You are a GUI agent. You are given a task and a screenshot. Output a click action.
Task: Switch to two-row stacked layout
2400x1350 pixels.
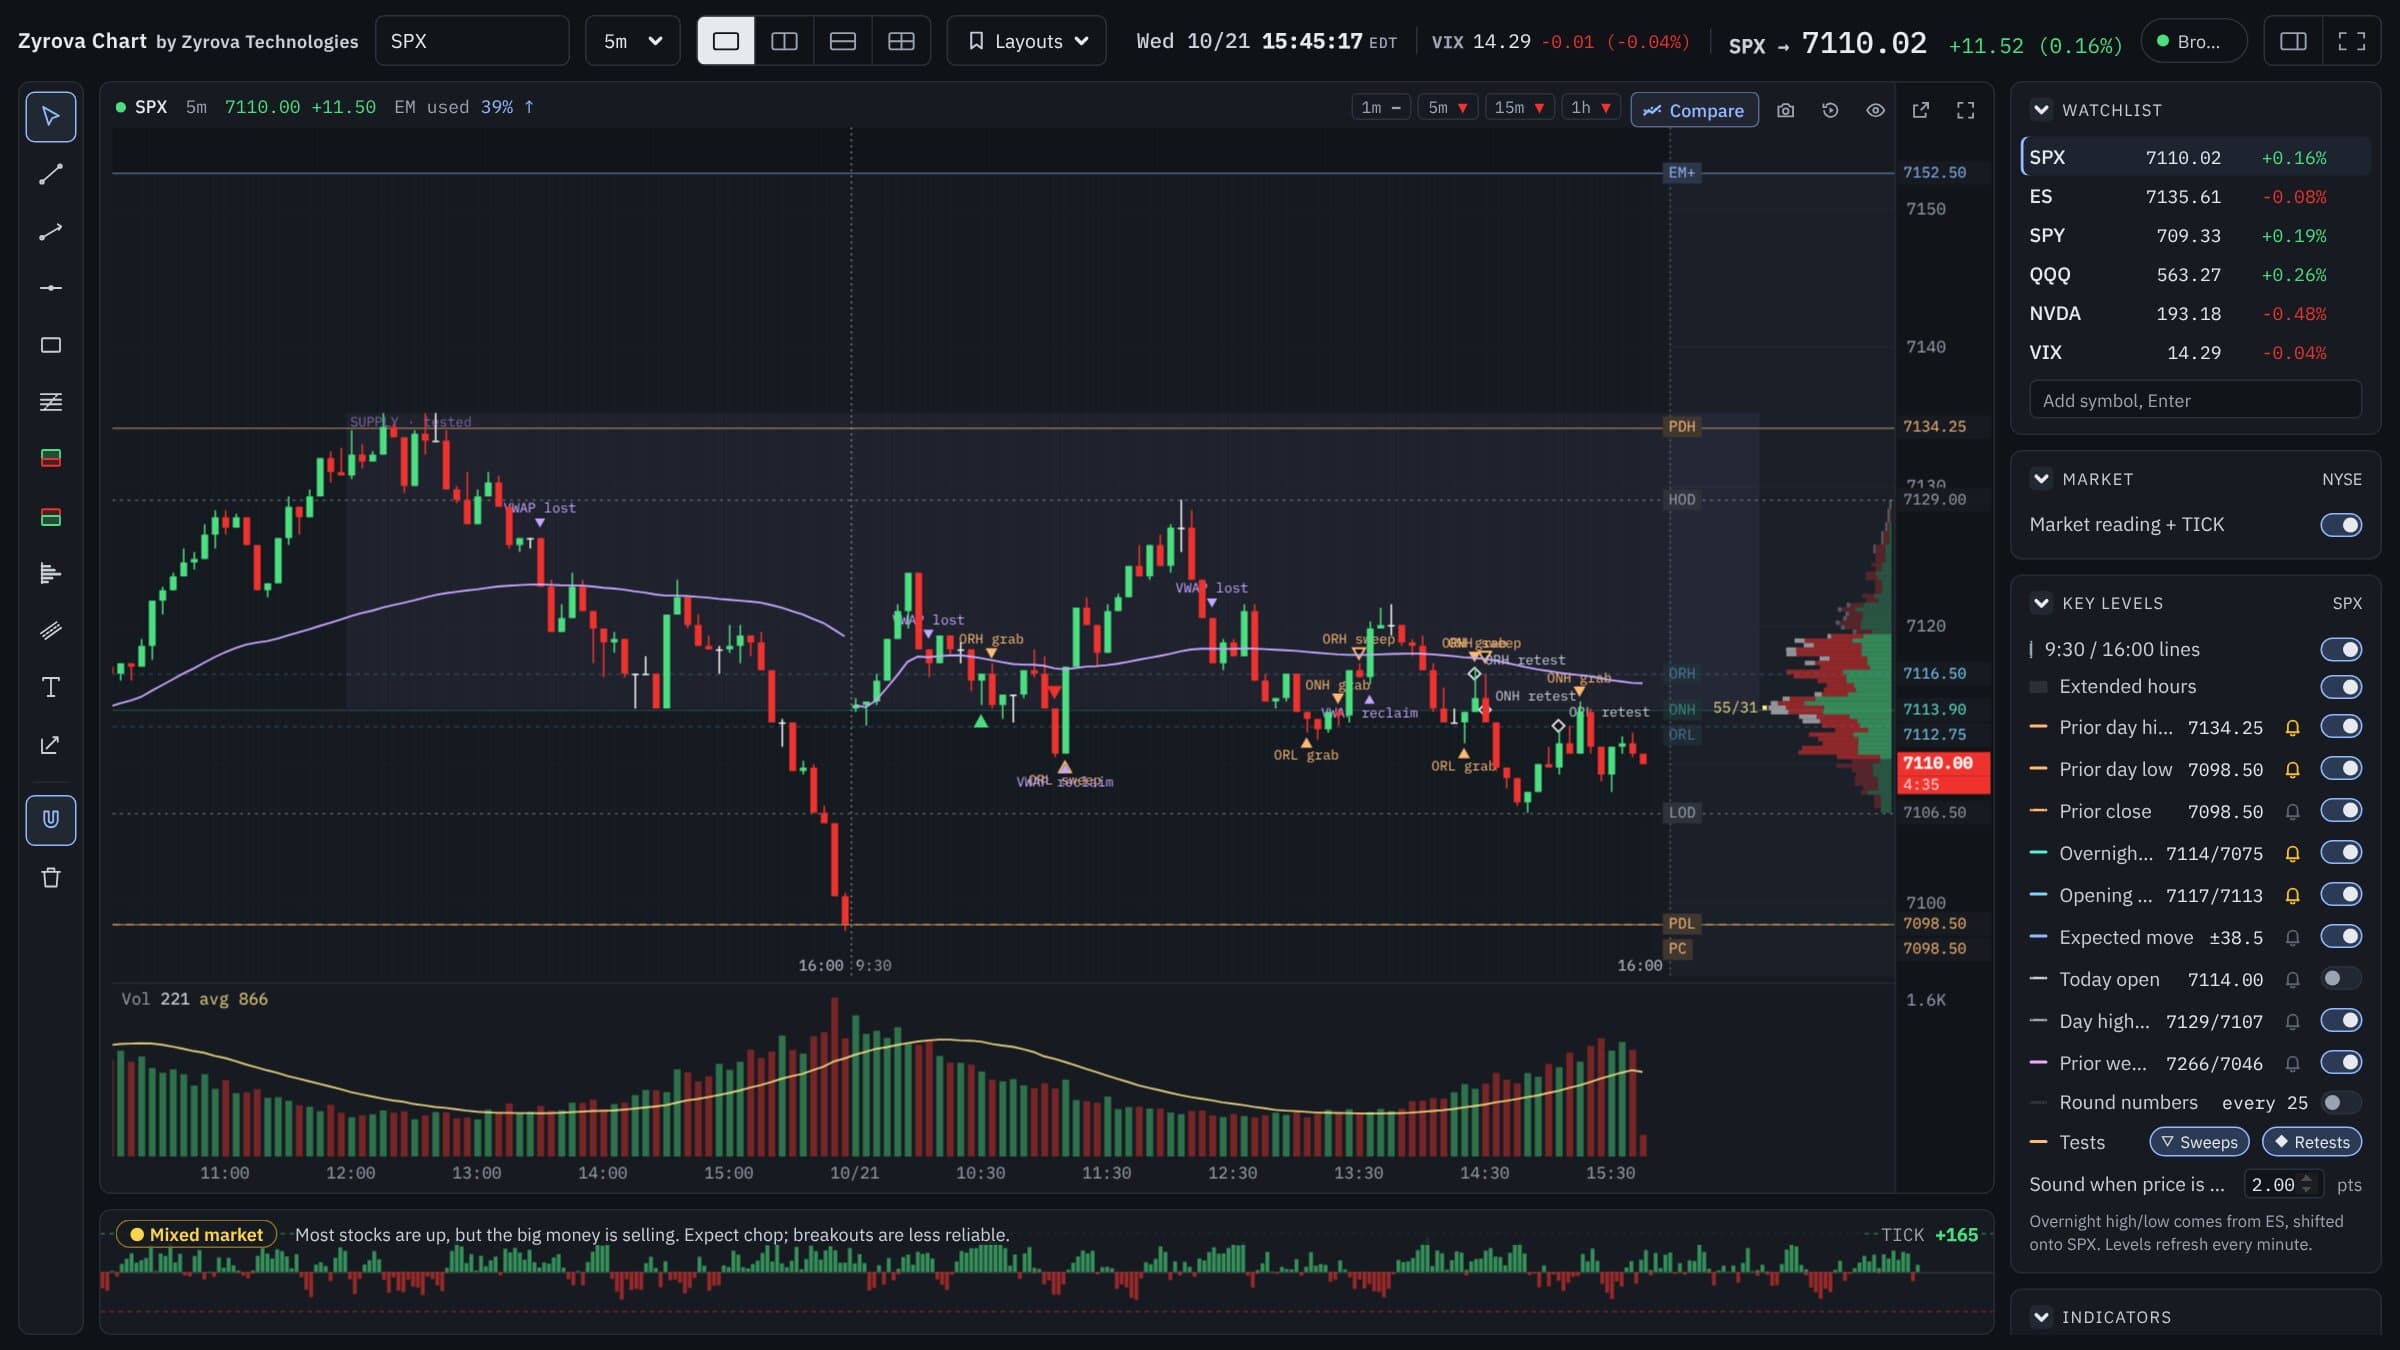pos(843,41)
